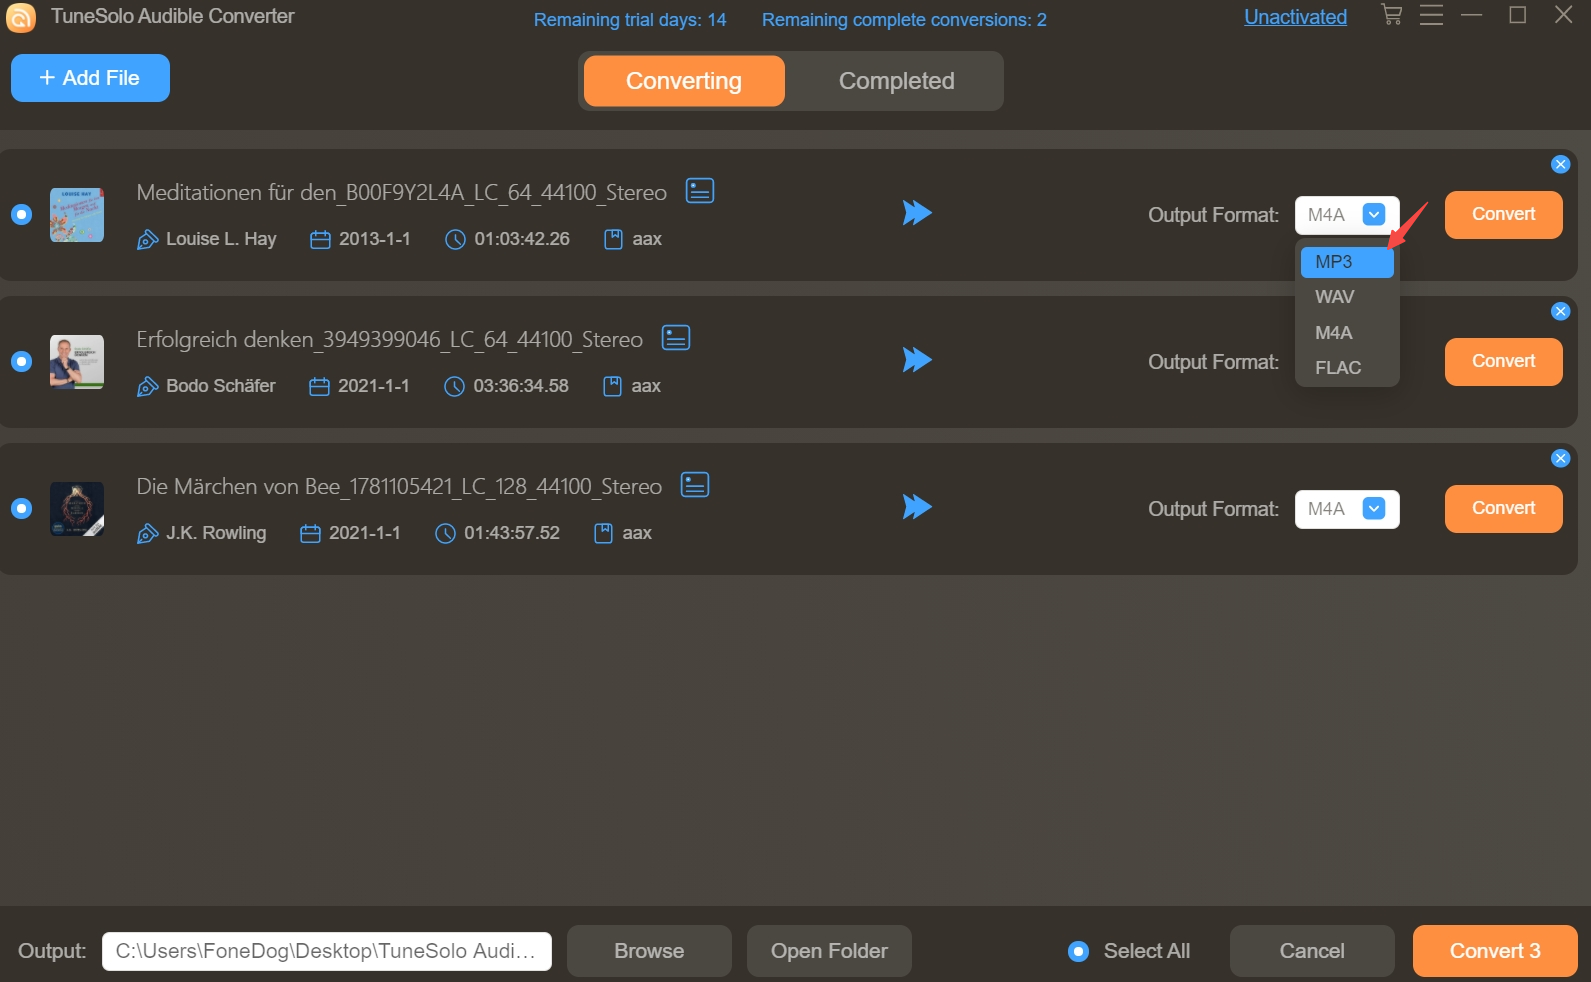
Task: Open the shopping cart purchase icon
Action: coord(1391,15)
